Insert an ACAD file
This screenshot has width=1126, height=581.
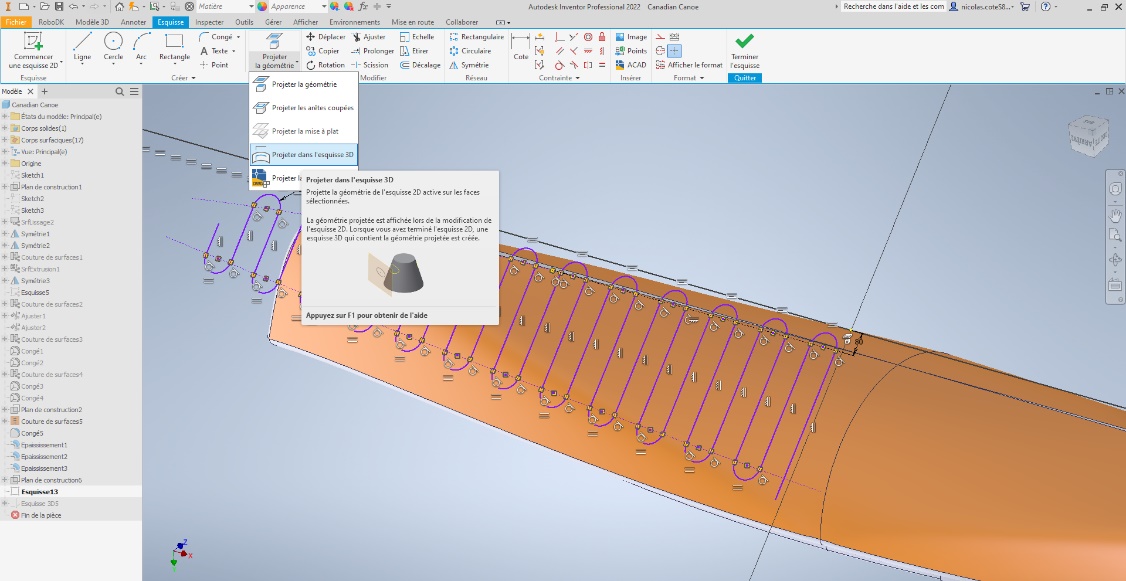click(631, 65)
